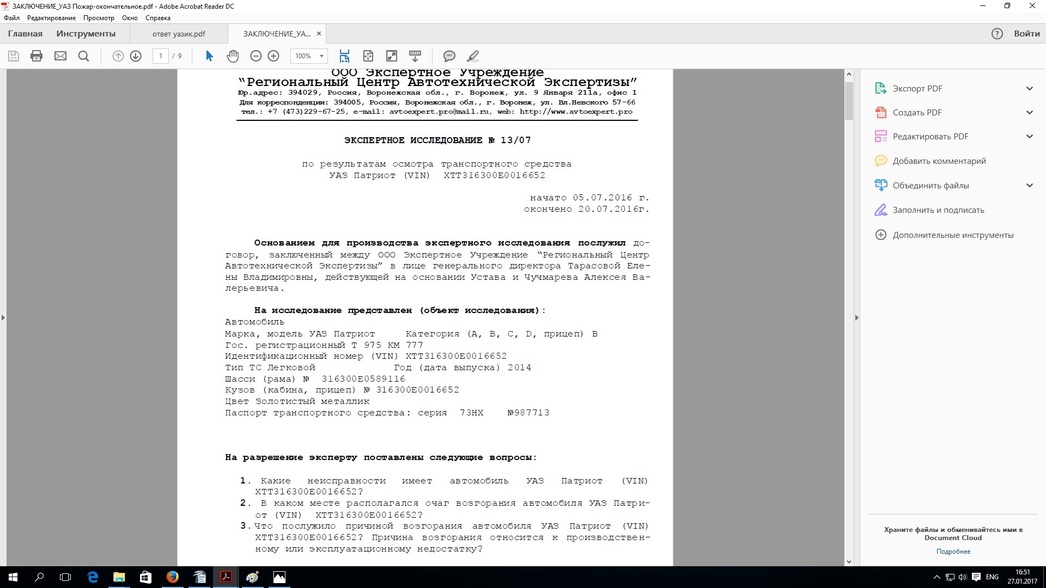
Task: Click the page number input field
Action: click(160, 56)
